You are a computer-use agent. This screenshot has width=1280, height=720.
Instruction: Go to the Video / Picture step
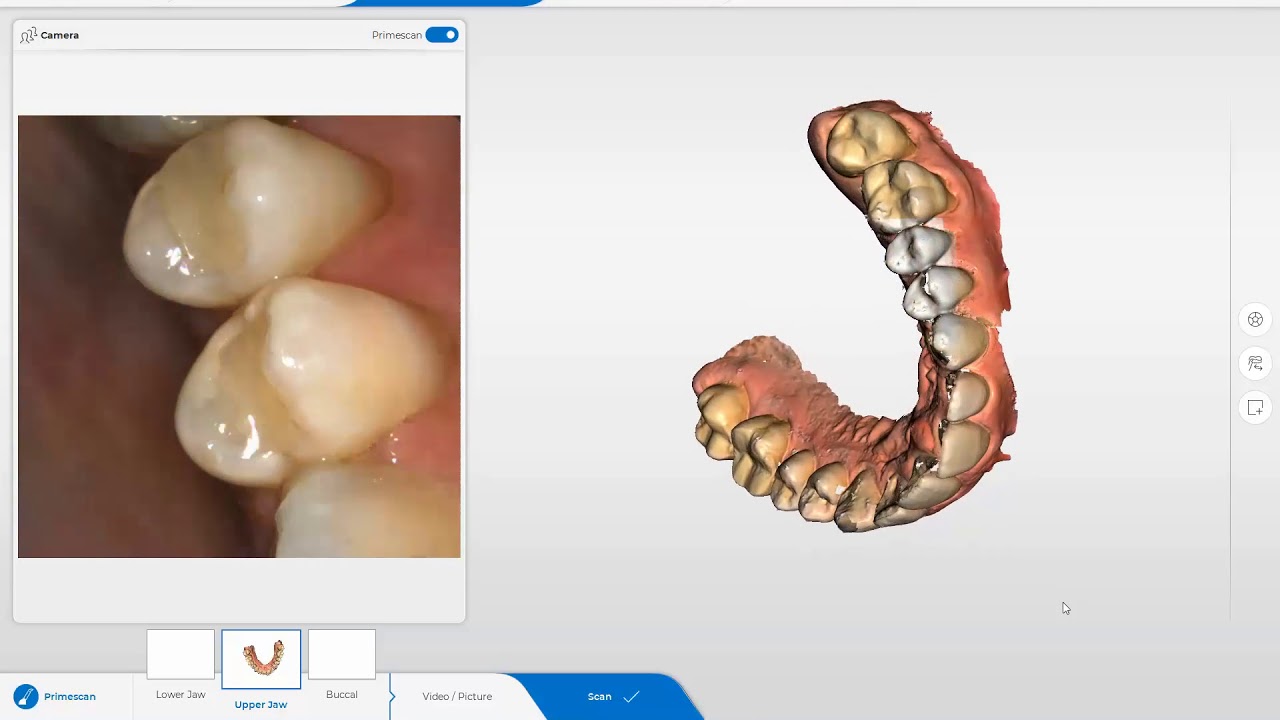click(x=457, y=696)
